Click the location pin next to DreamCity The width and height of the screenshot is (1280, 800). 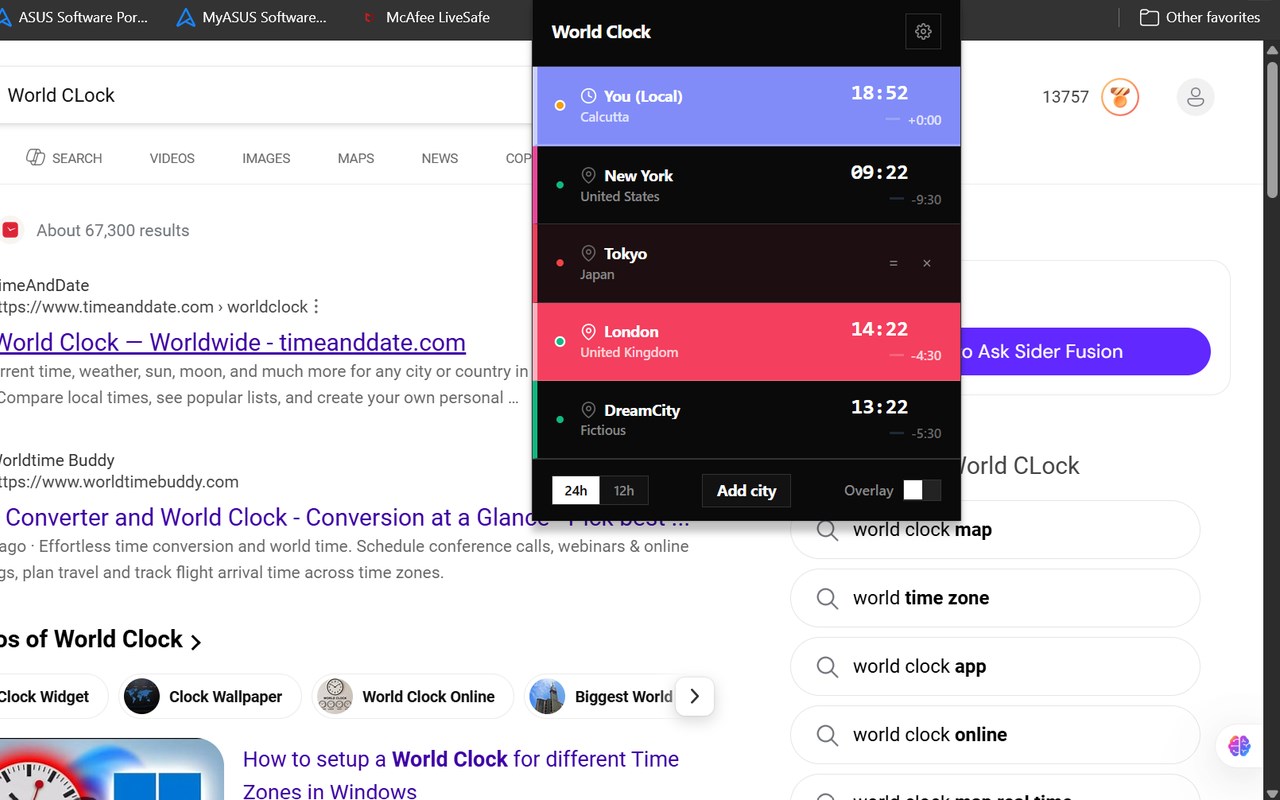pos(588,410)
